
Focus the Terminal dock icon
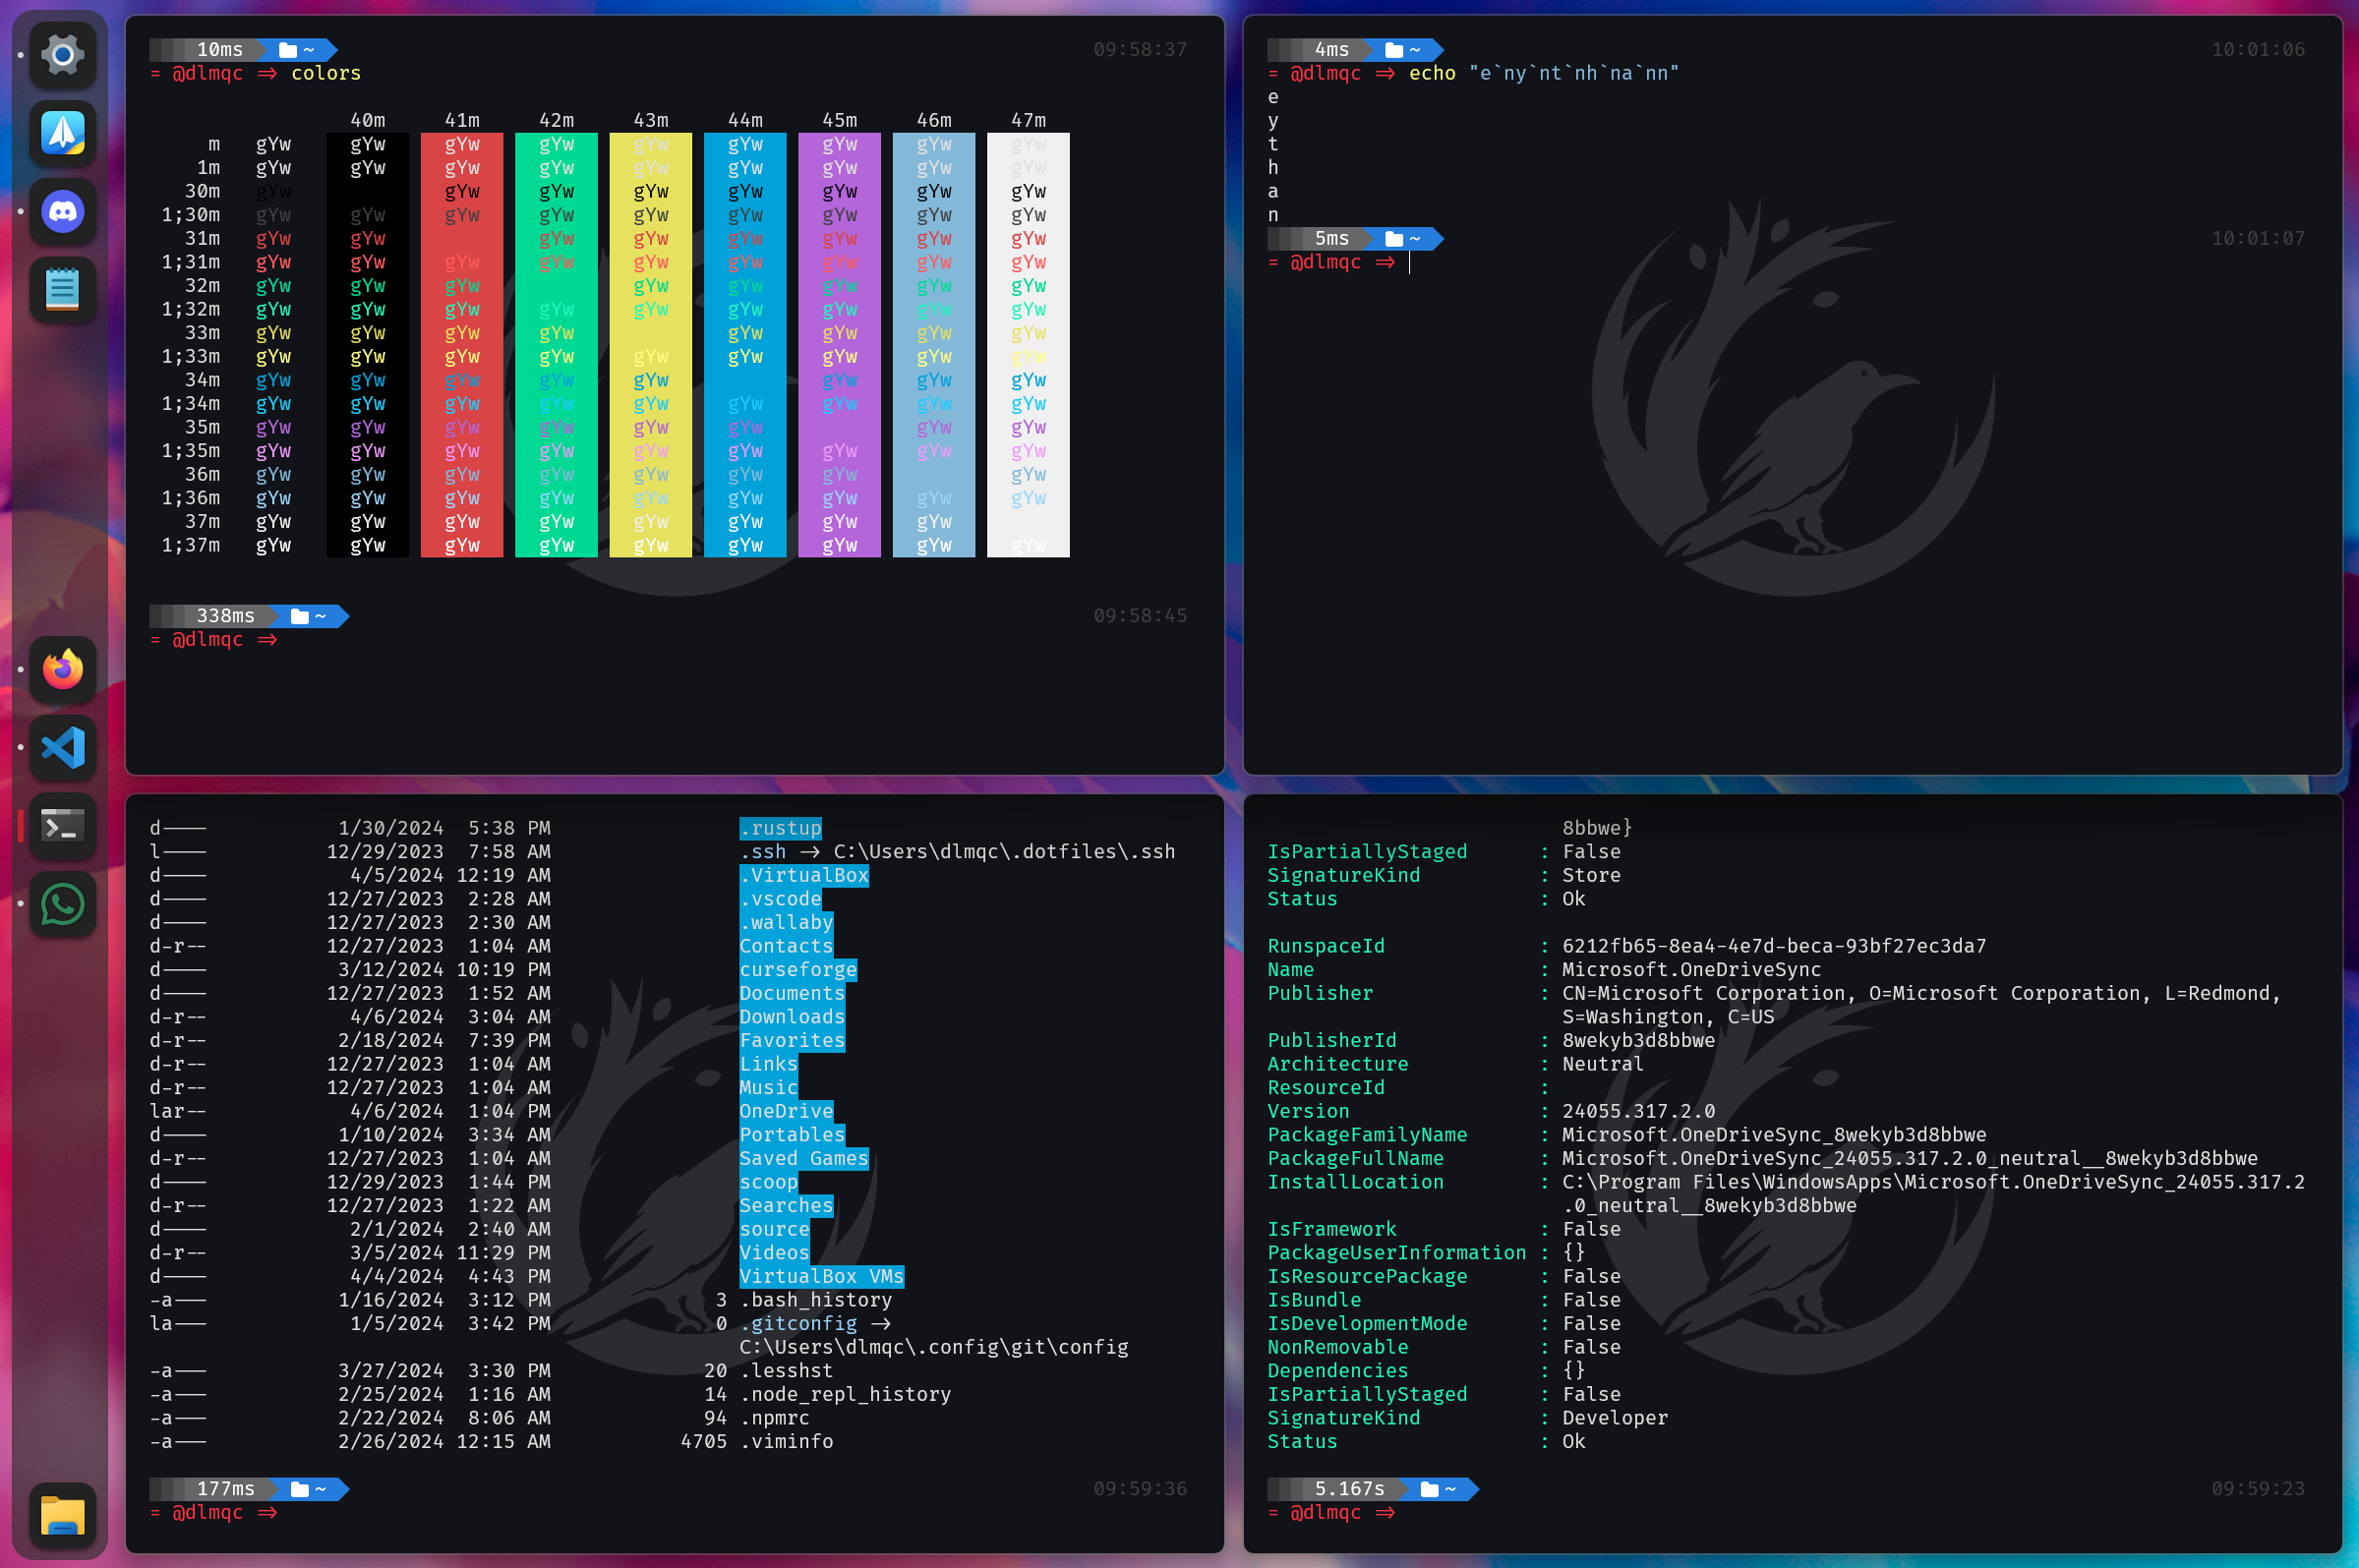coord(62,826)
